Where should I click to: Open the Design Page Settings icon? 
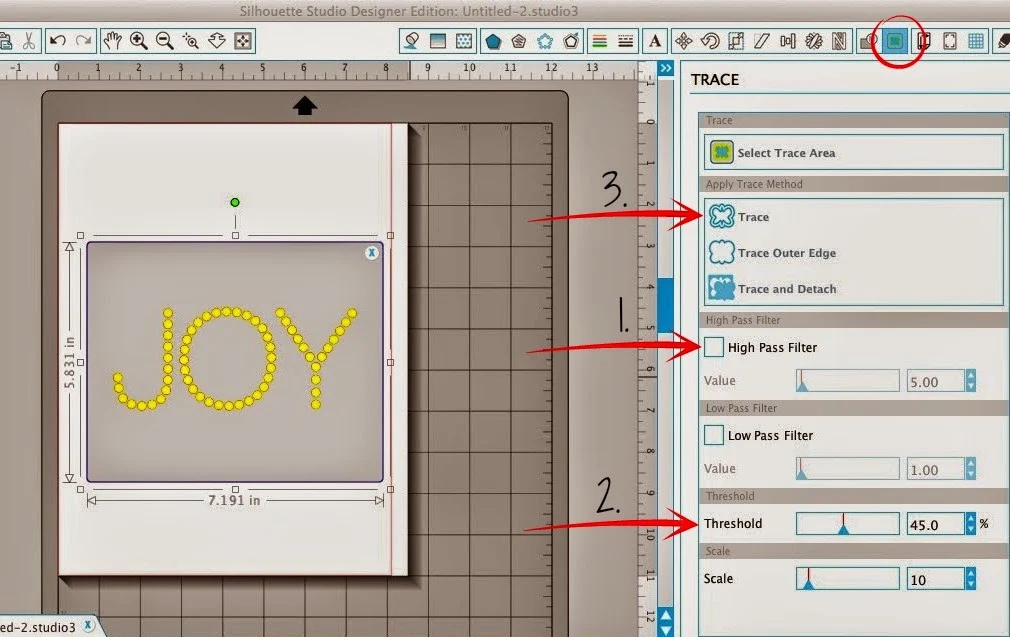[924, 41]
